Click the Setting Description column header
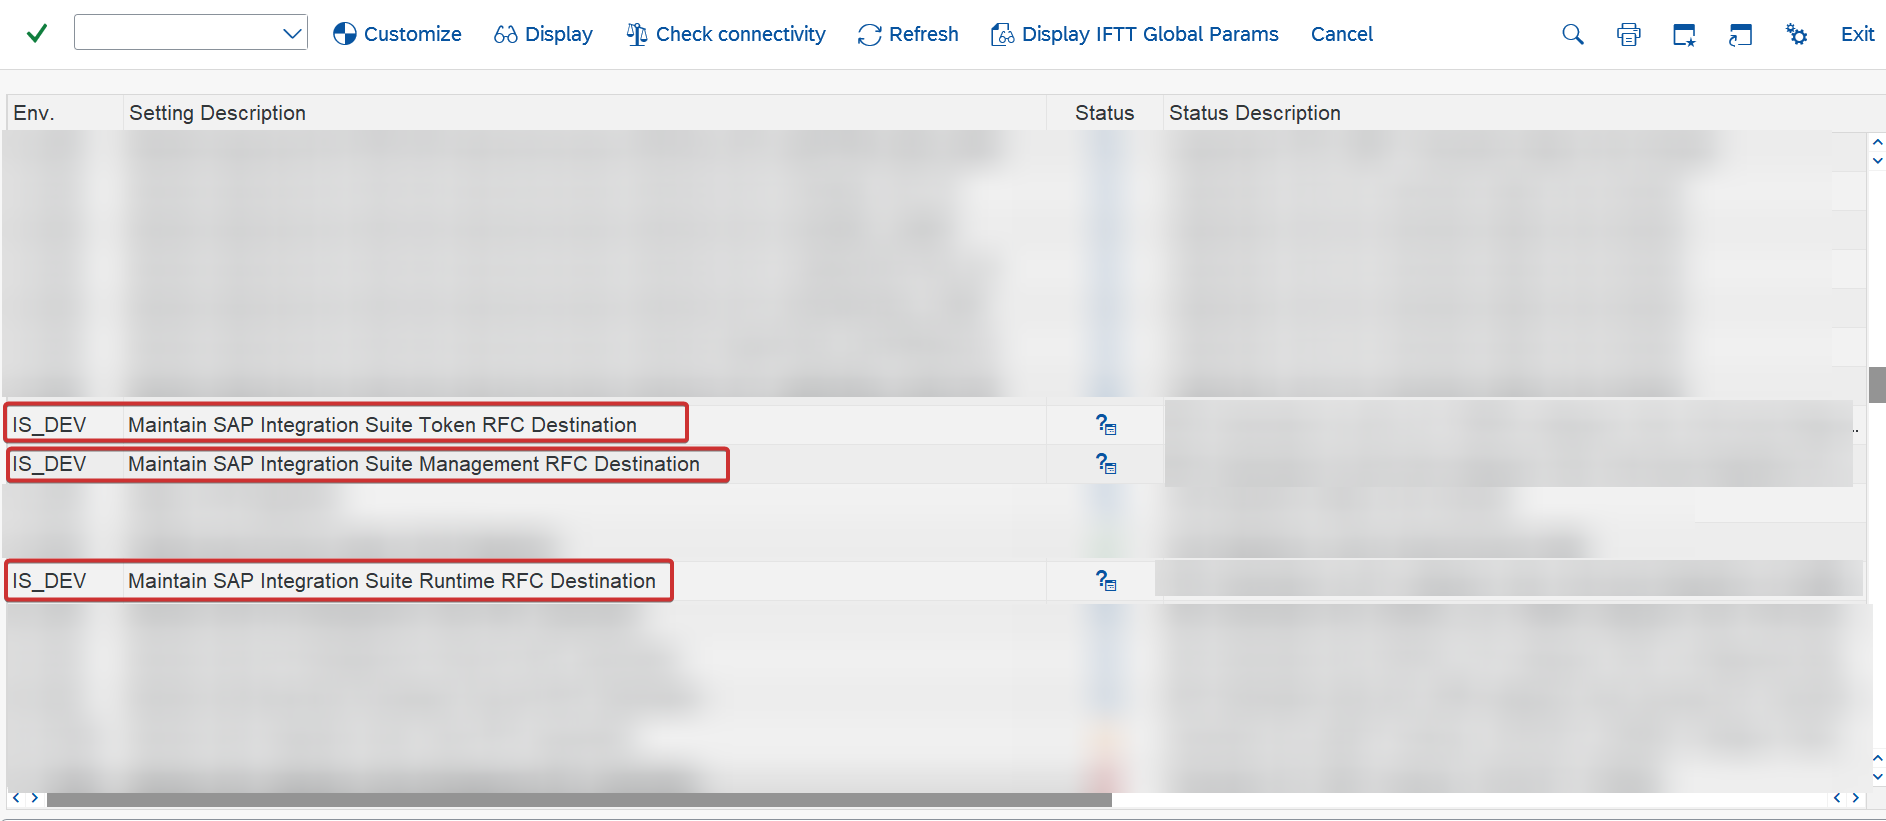The image size is (1886, 821). (585, 113)
